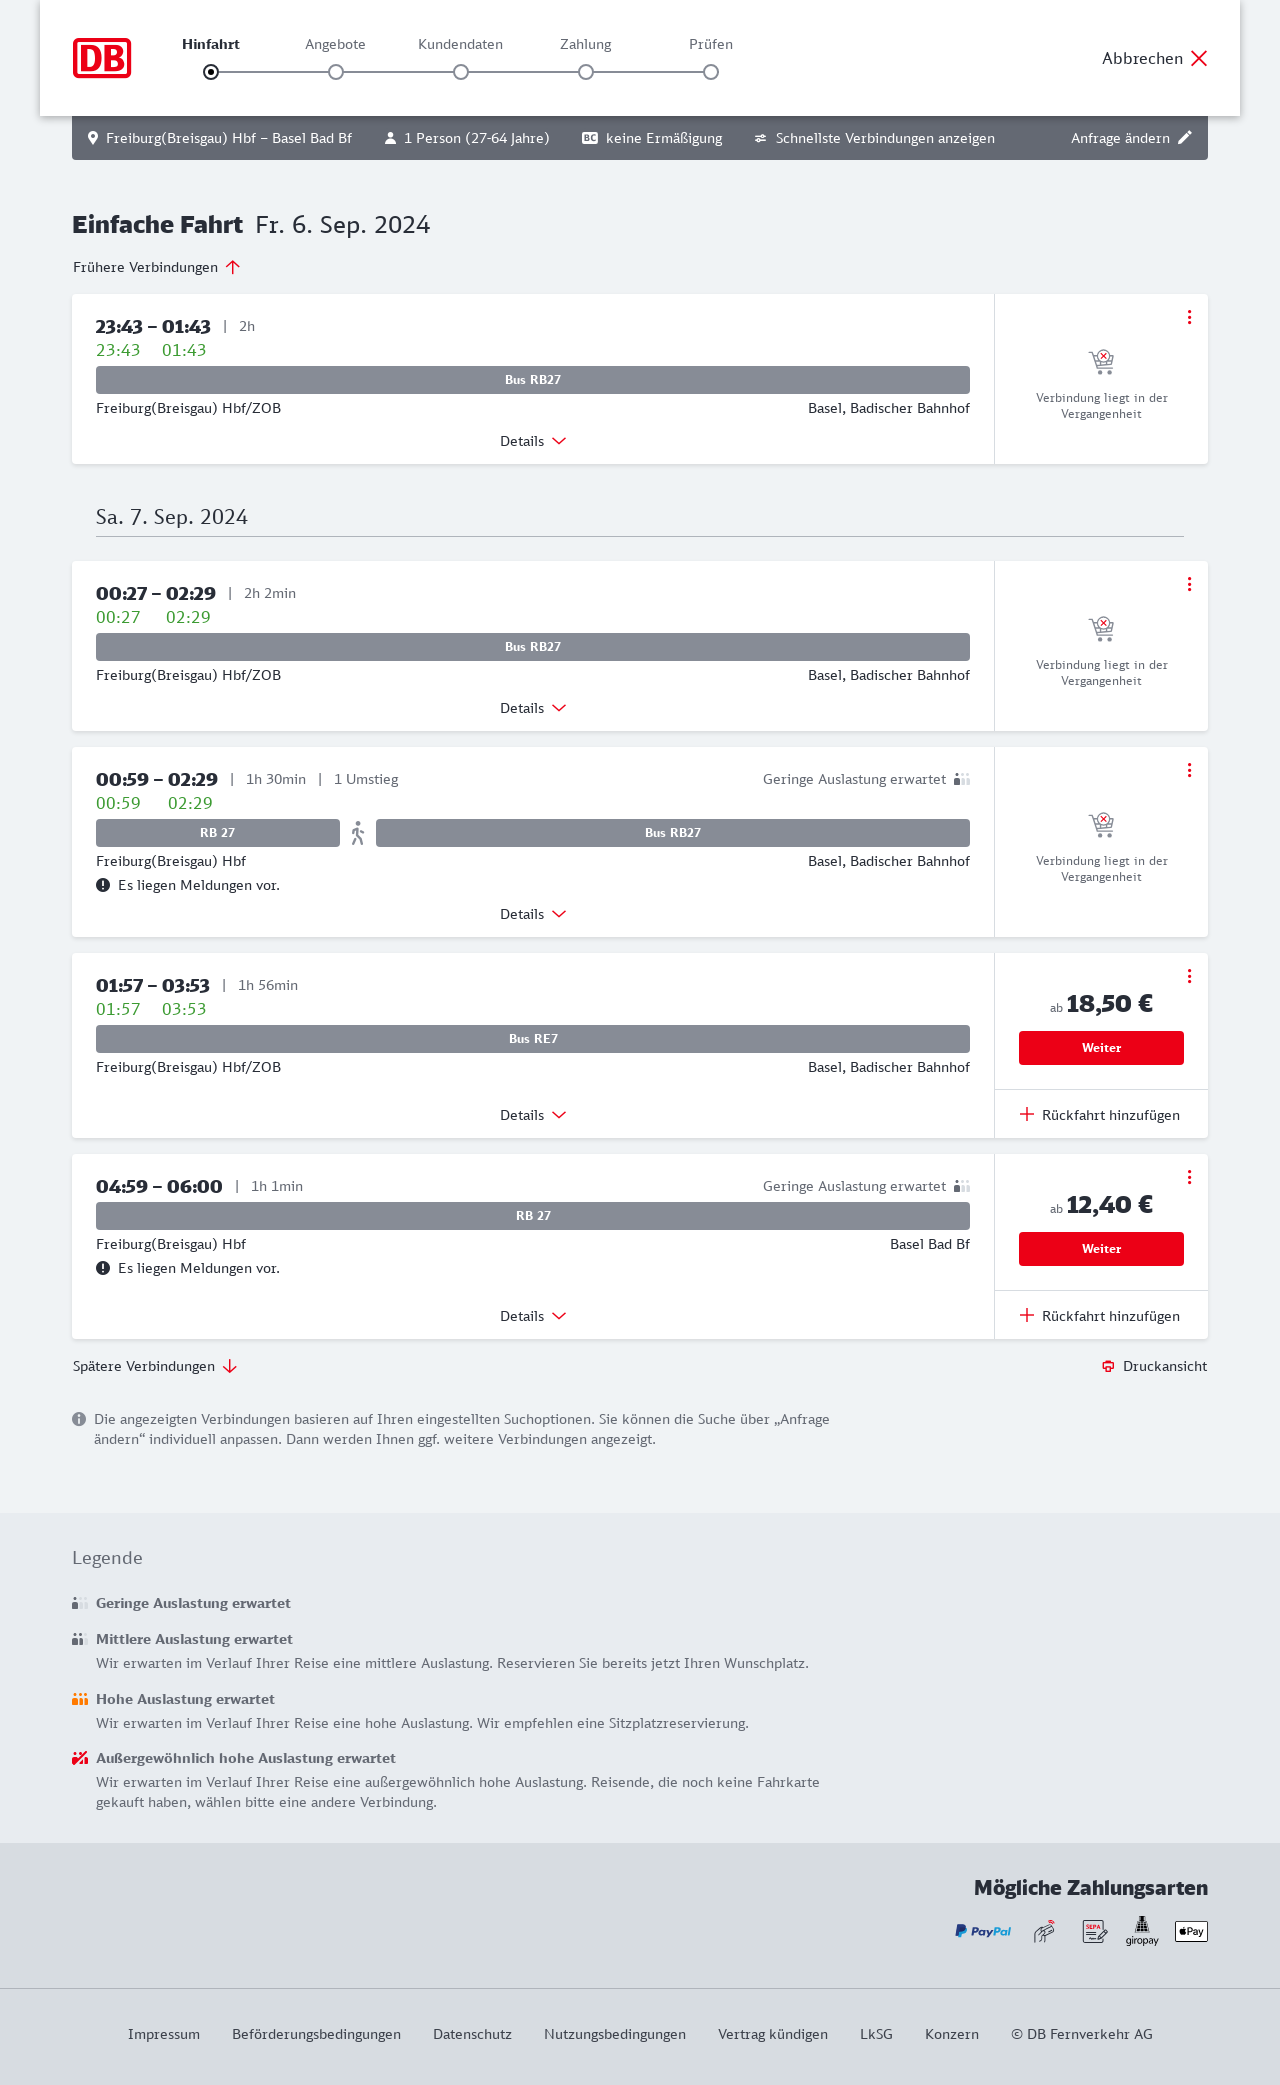Open three-dot menu for 04:59 connection
The width and height of the screenshot is (1280, 2085).
click(x=1189, y=1177)
